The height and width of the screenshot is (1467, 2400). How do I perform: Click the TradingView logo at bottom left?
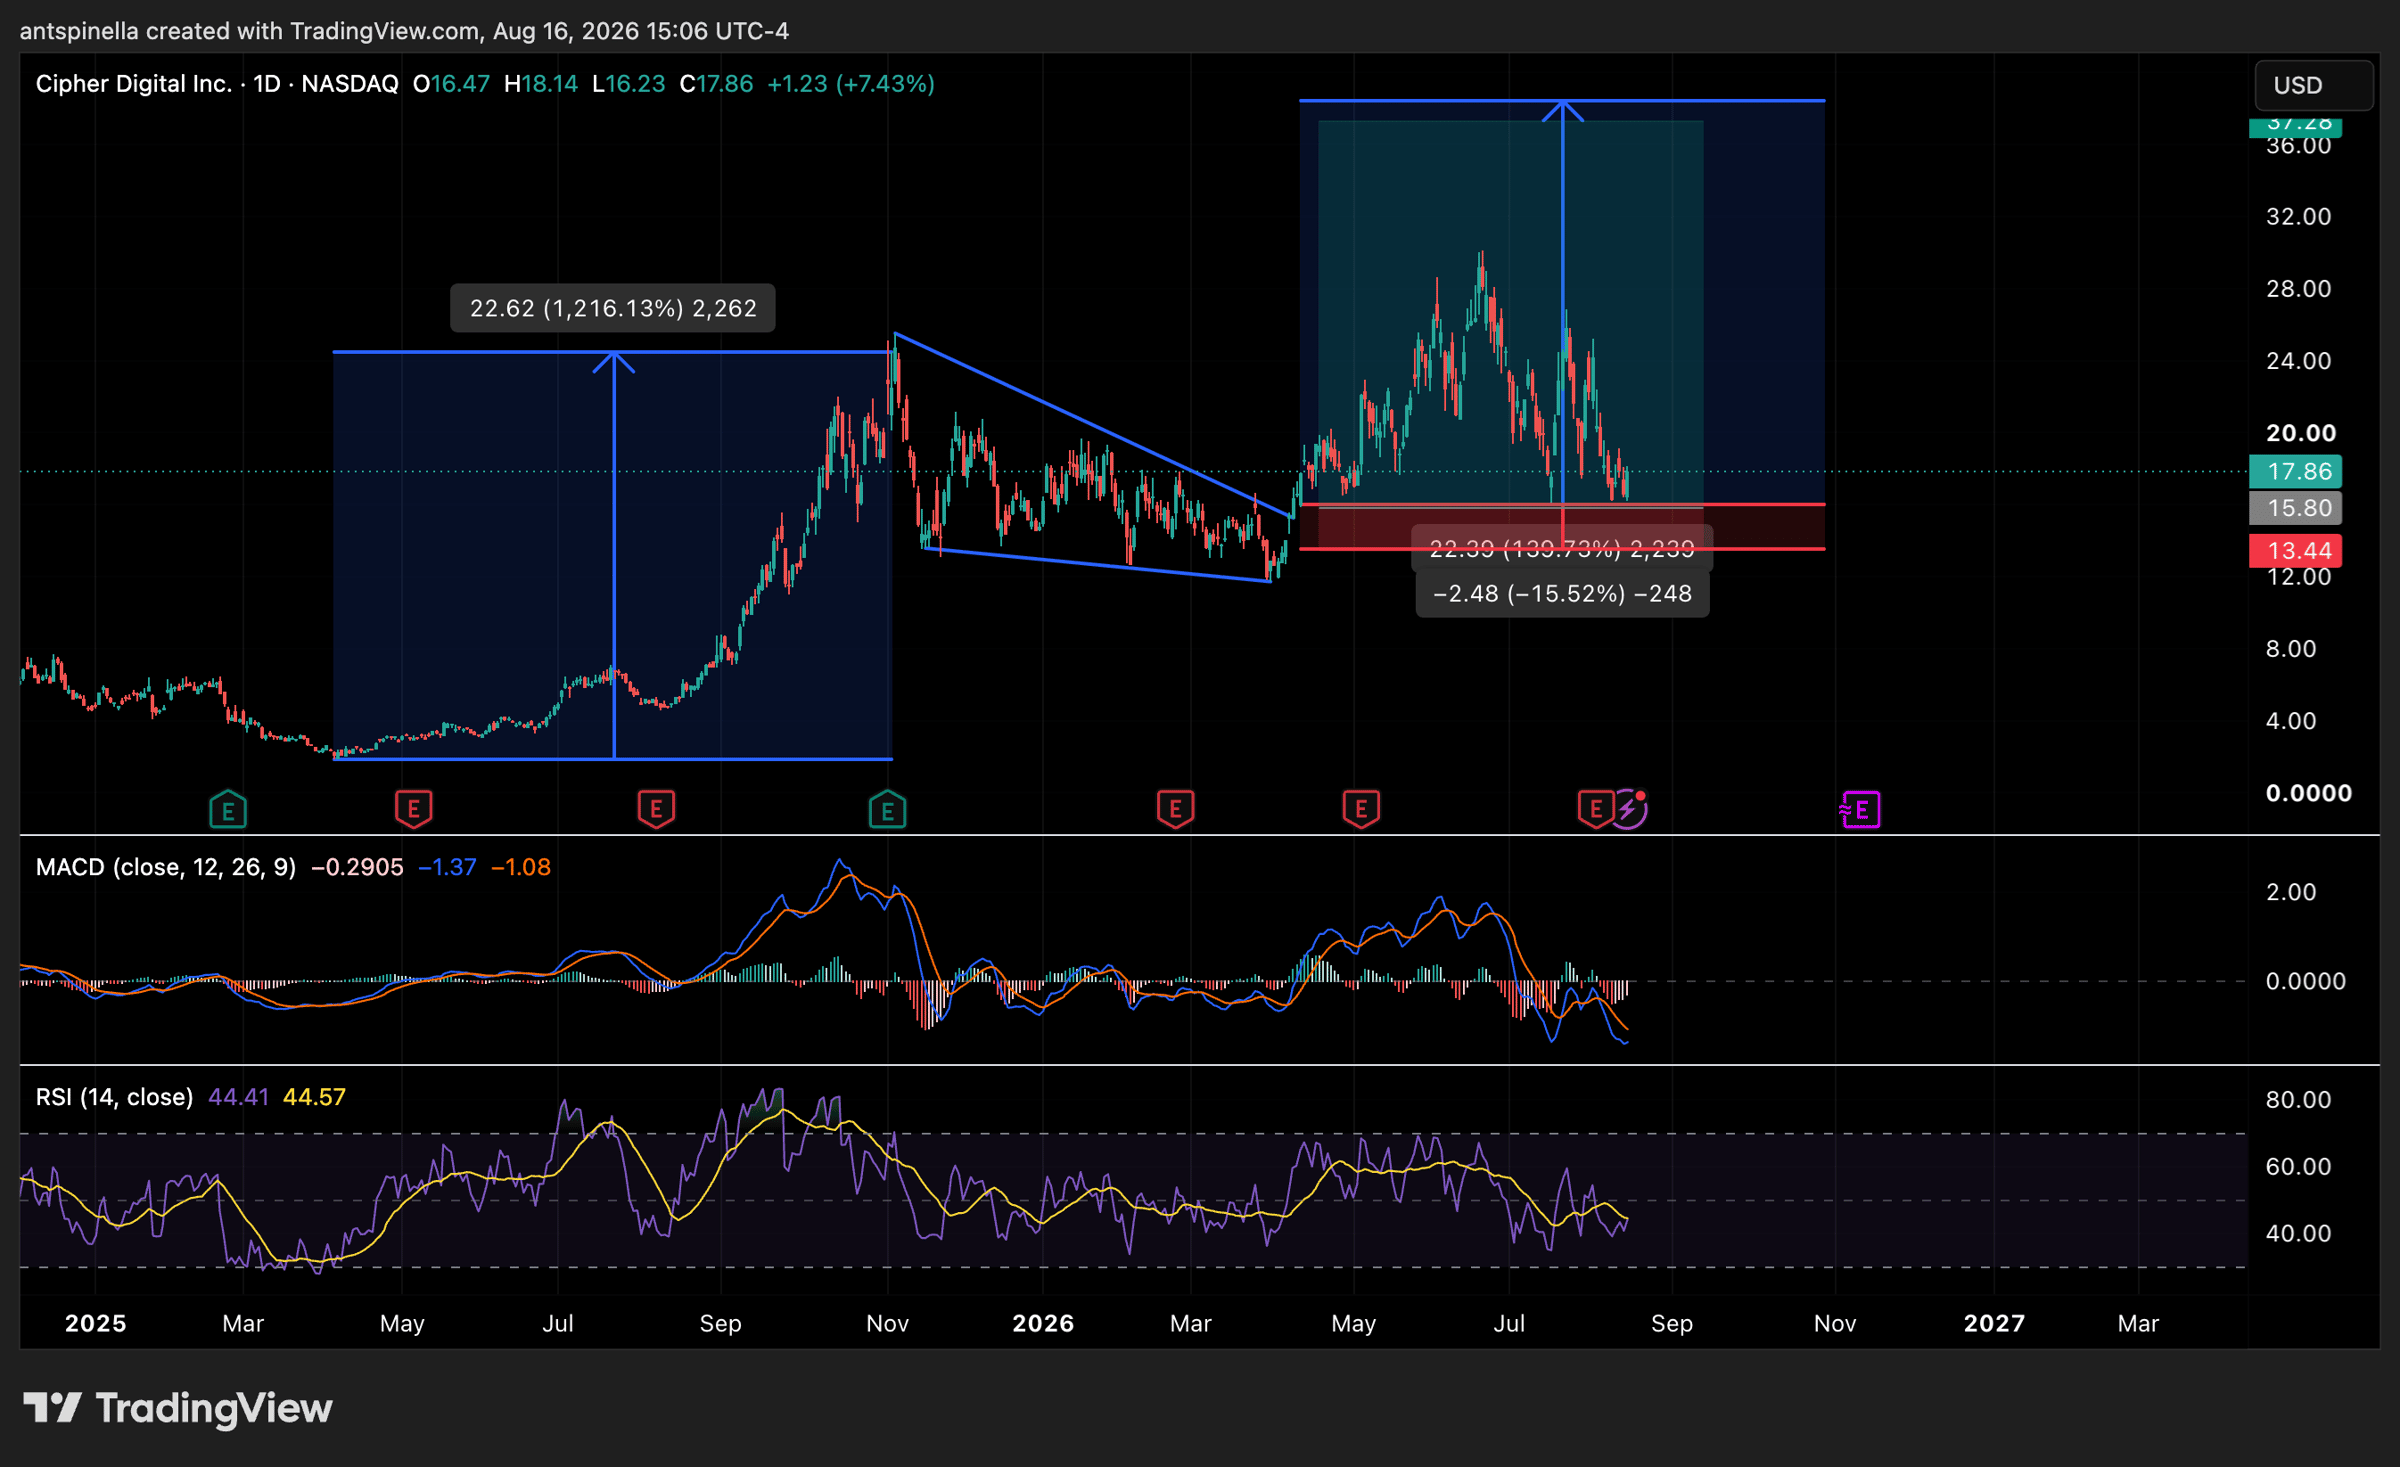tap(178, 1408)
